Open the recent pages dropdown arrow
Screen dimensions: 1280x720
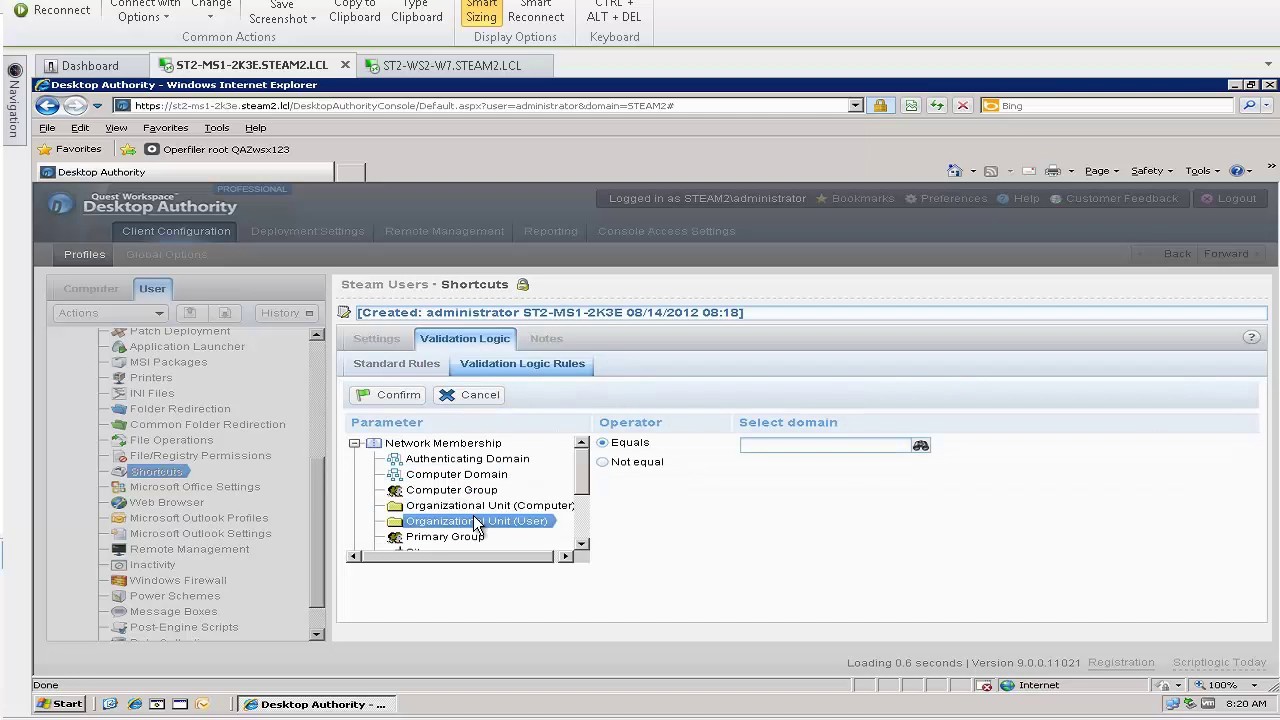tap(97, 105)
